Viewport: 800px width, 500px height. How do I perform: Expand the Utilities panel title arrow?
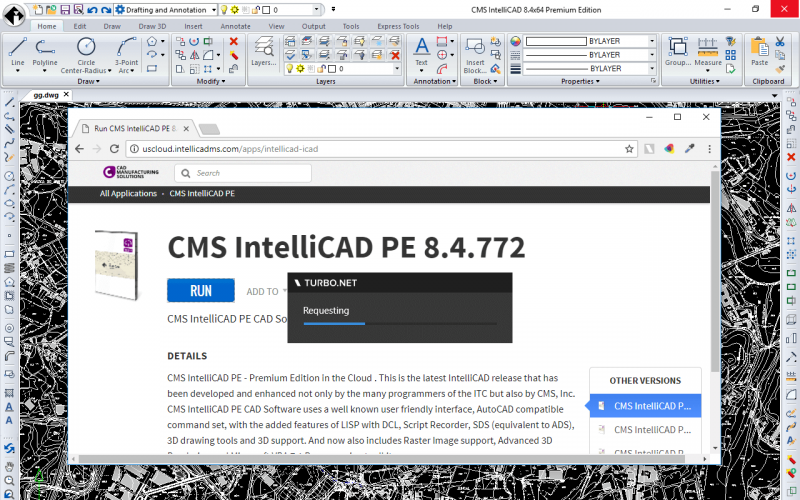tap(717, 82)
